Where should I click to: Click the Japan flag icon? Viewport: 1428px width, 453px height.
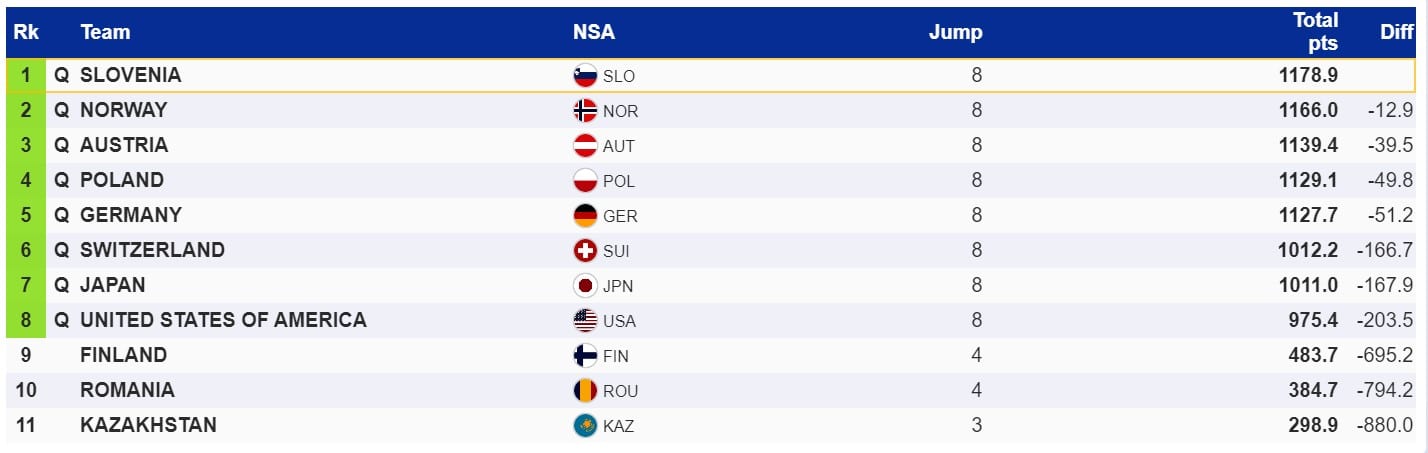585,286
